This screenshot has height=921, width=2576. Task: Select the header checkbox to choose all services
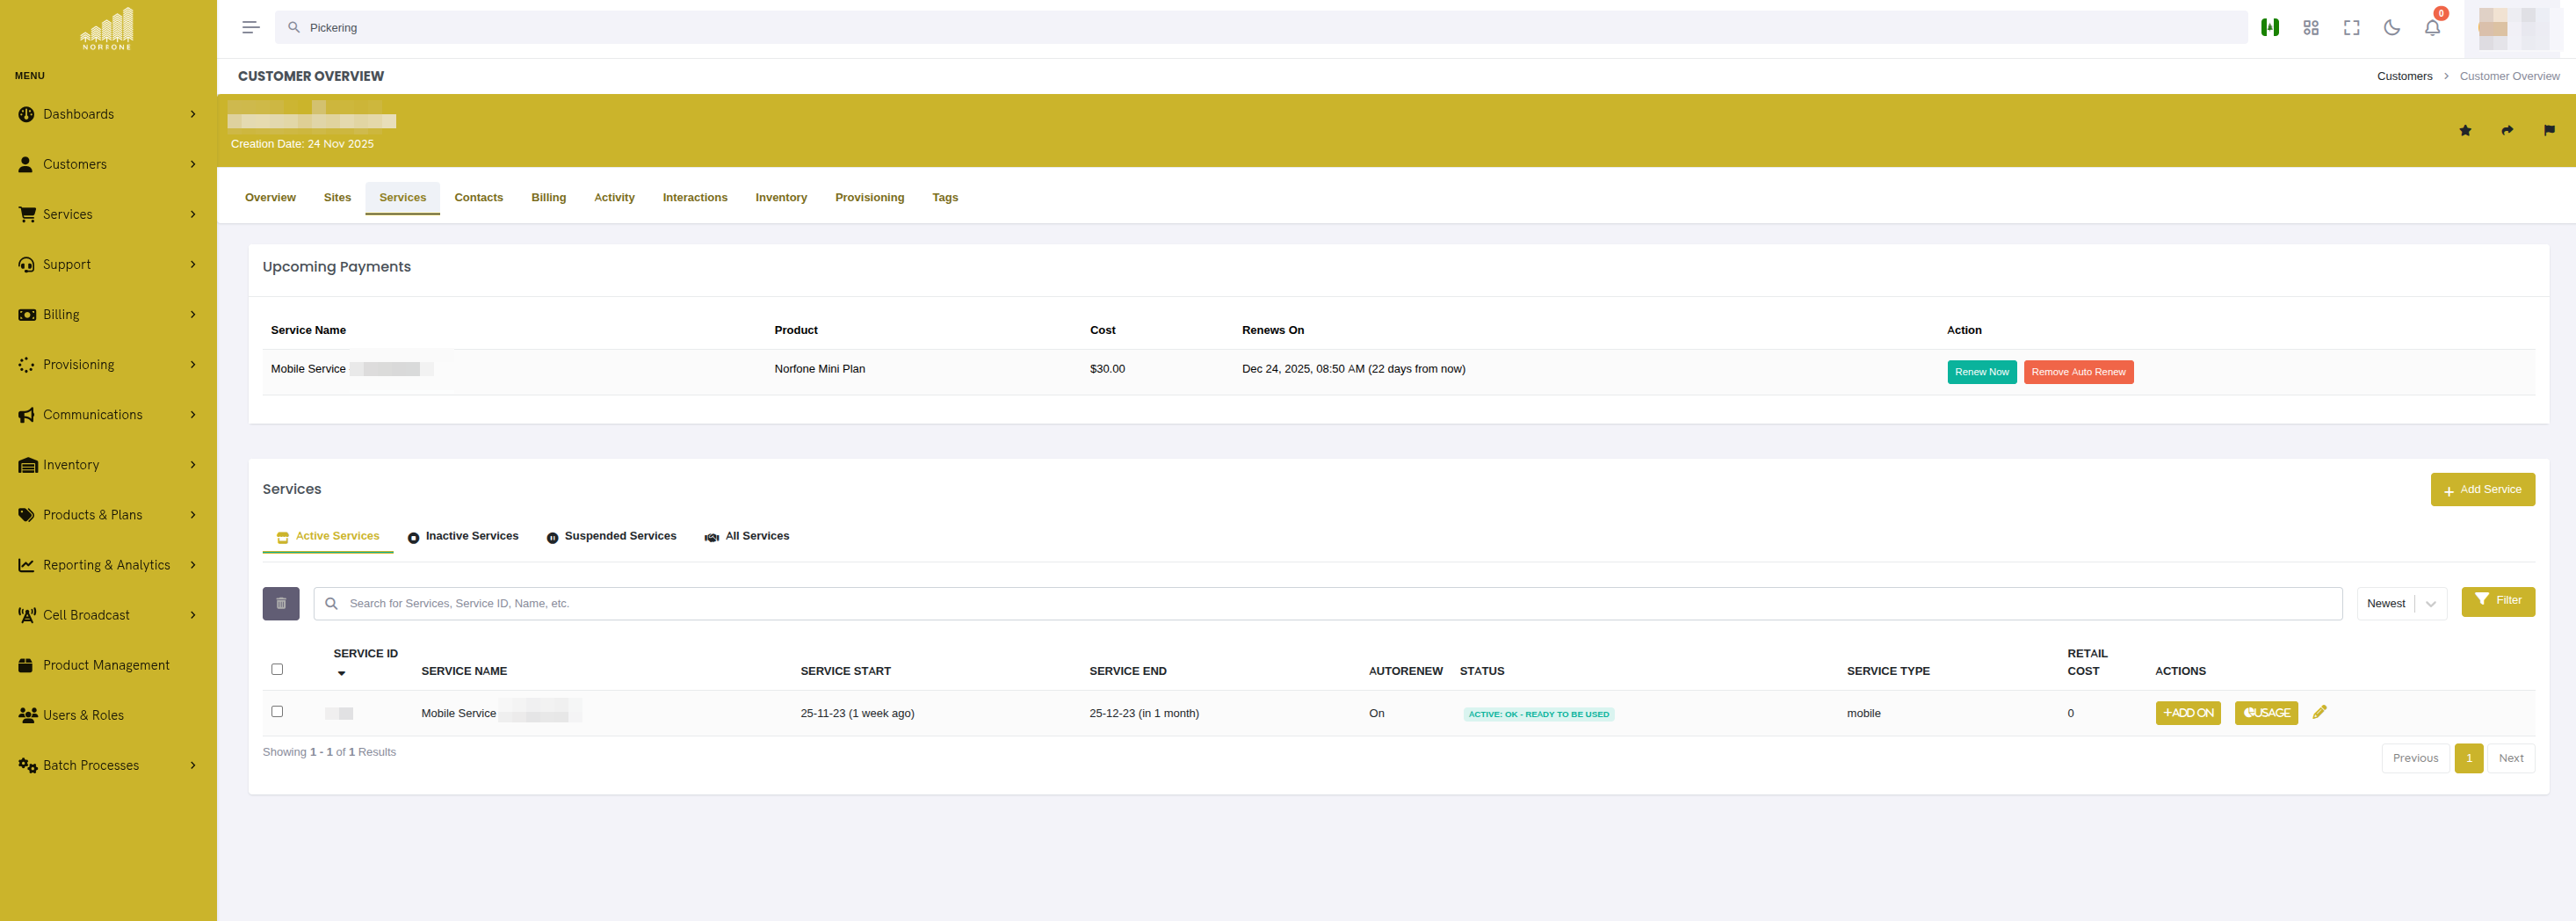(277, 668)
